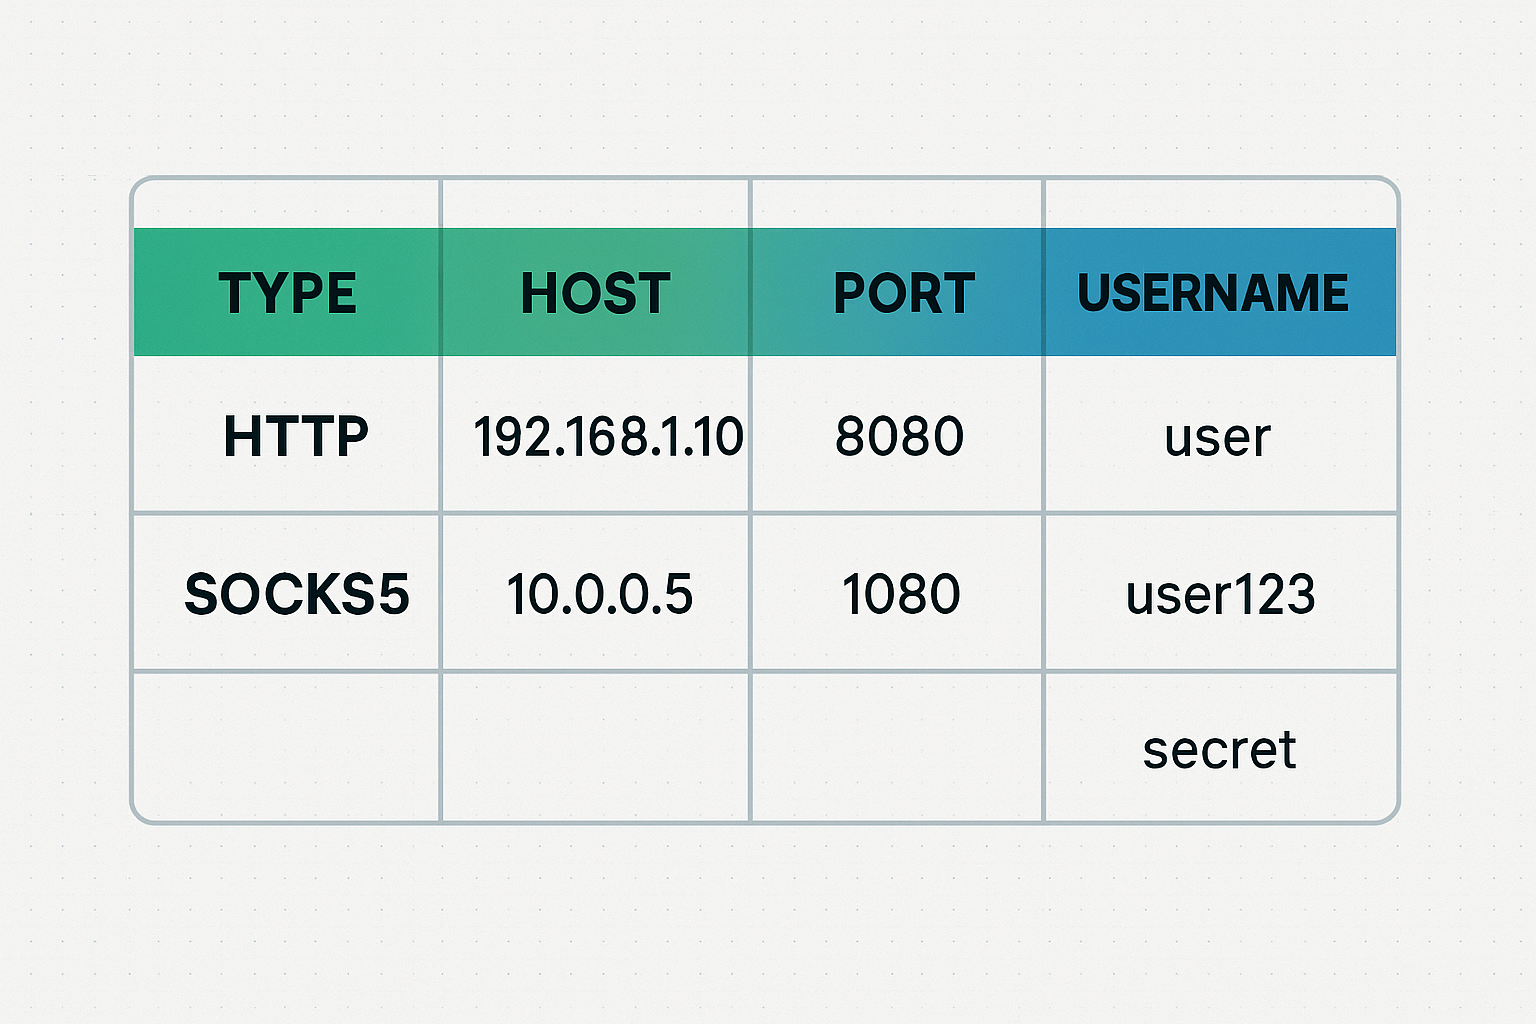Select the SOCKS5 type cell
The width and height of the screenshot is (1536, 1024).
point(287,593)
